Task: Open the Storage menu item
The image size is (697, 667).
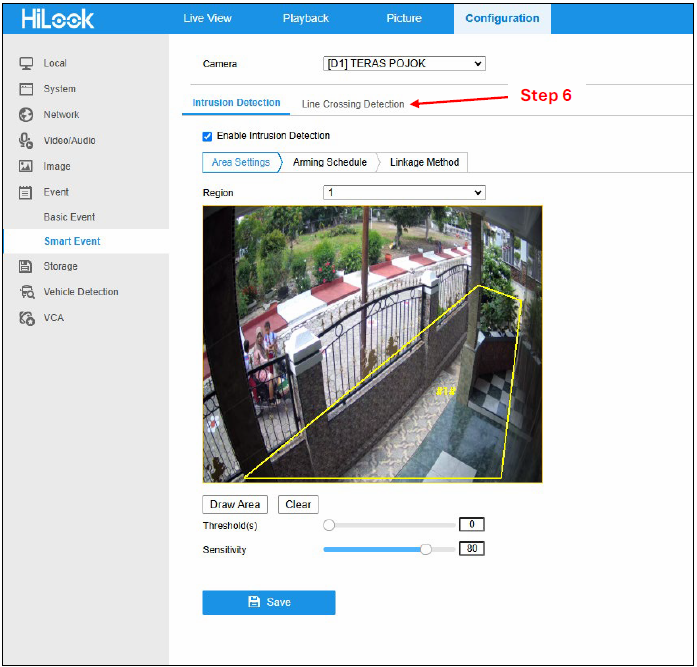Action: pyautogui.click(x=60, y=266)
